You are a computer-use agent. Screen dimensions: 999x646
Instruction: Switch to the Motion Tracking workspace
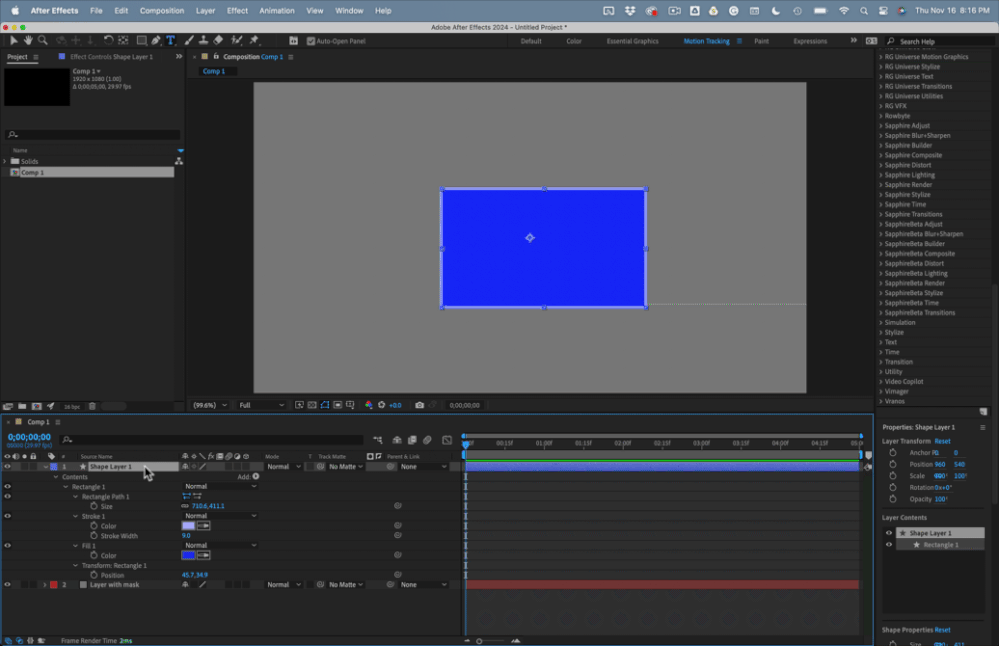click(x=706, y=41)
